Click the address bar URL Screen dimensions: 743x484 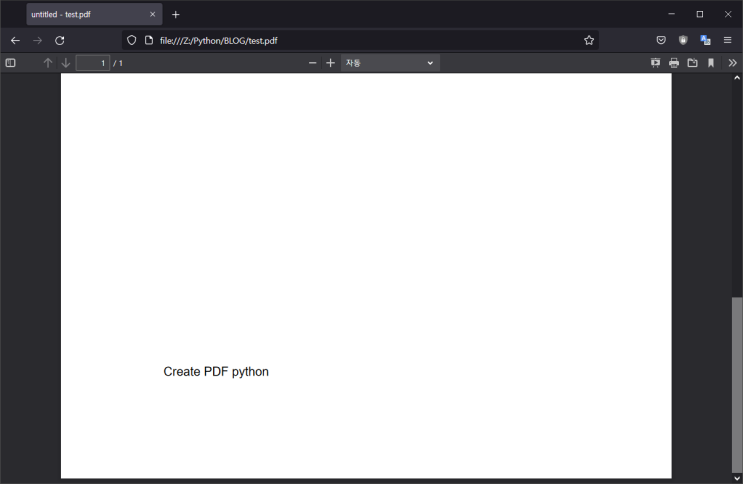(x=218, y=41)
